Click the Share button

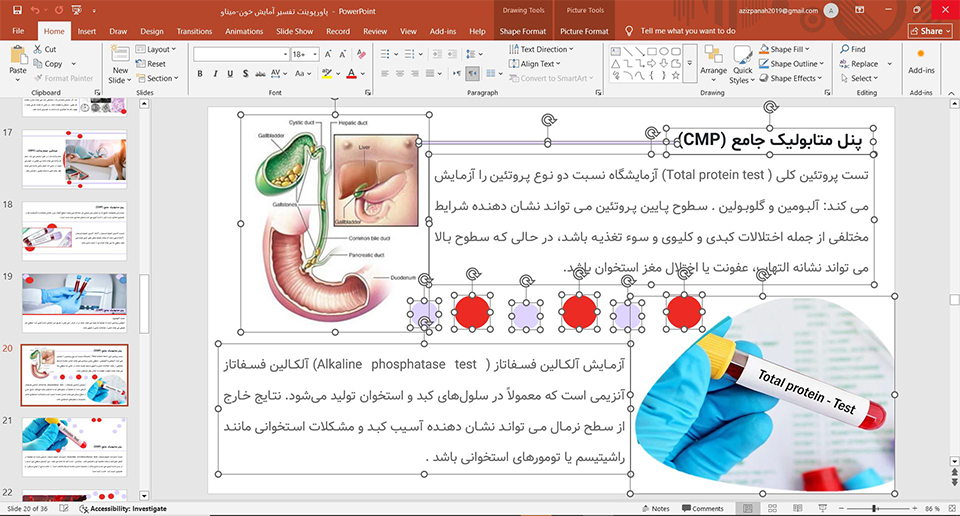pos(930,31)
